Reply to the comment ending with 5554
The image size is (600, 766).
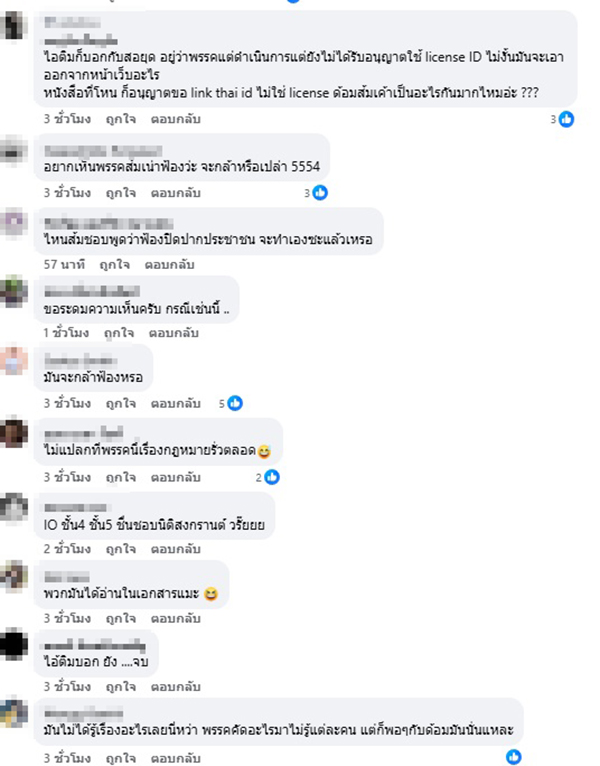click(x=175, y=193)
